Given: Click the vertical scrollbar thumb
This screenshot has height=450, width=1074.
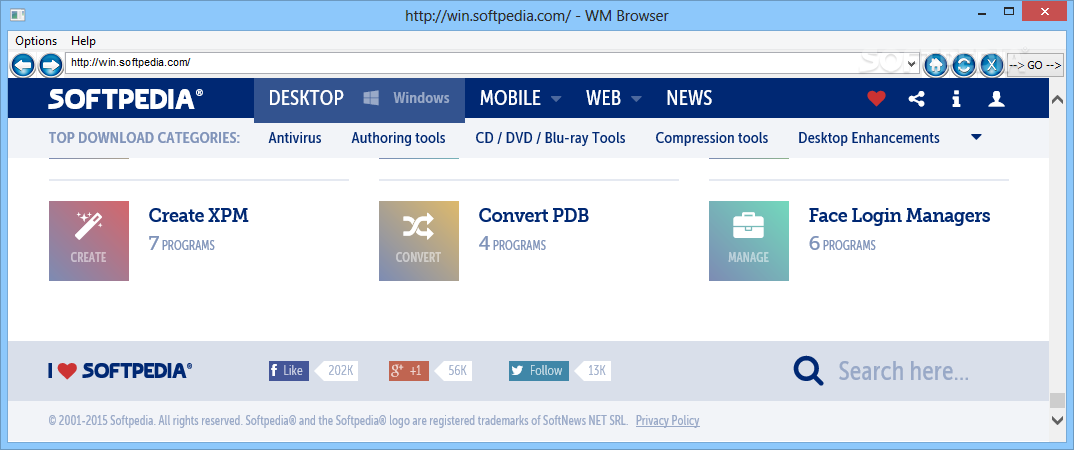Looking at the screenshot, I should click(x=1056, y=402).
